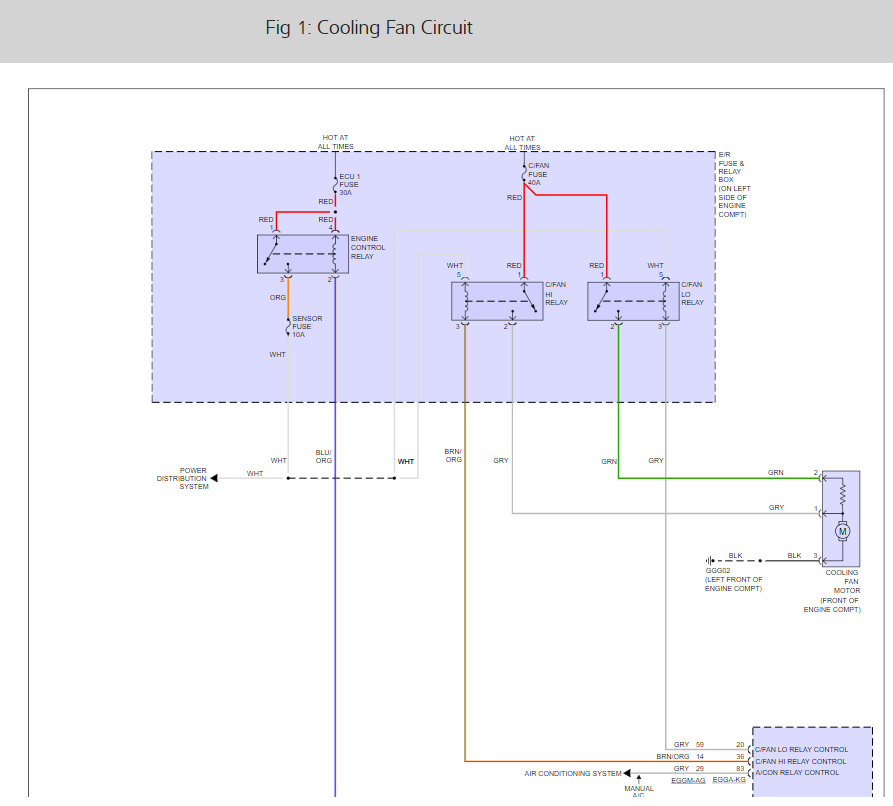The height and width of the screenshot is (806, 893).
Task: Click the 'GRY 59' label near pin 20
Action: 689,744
